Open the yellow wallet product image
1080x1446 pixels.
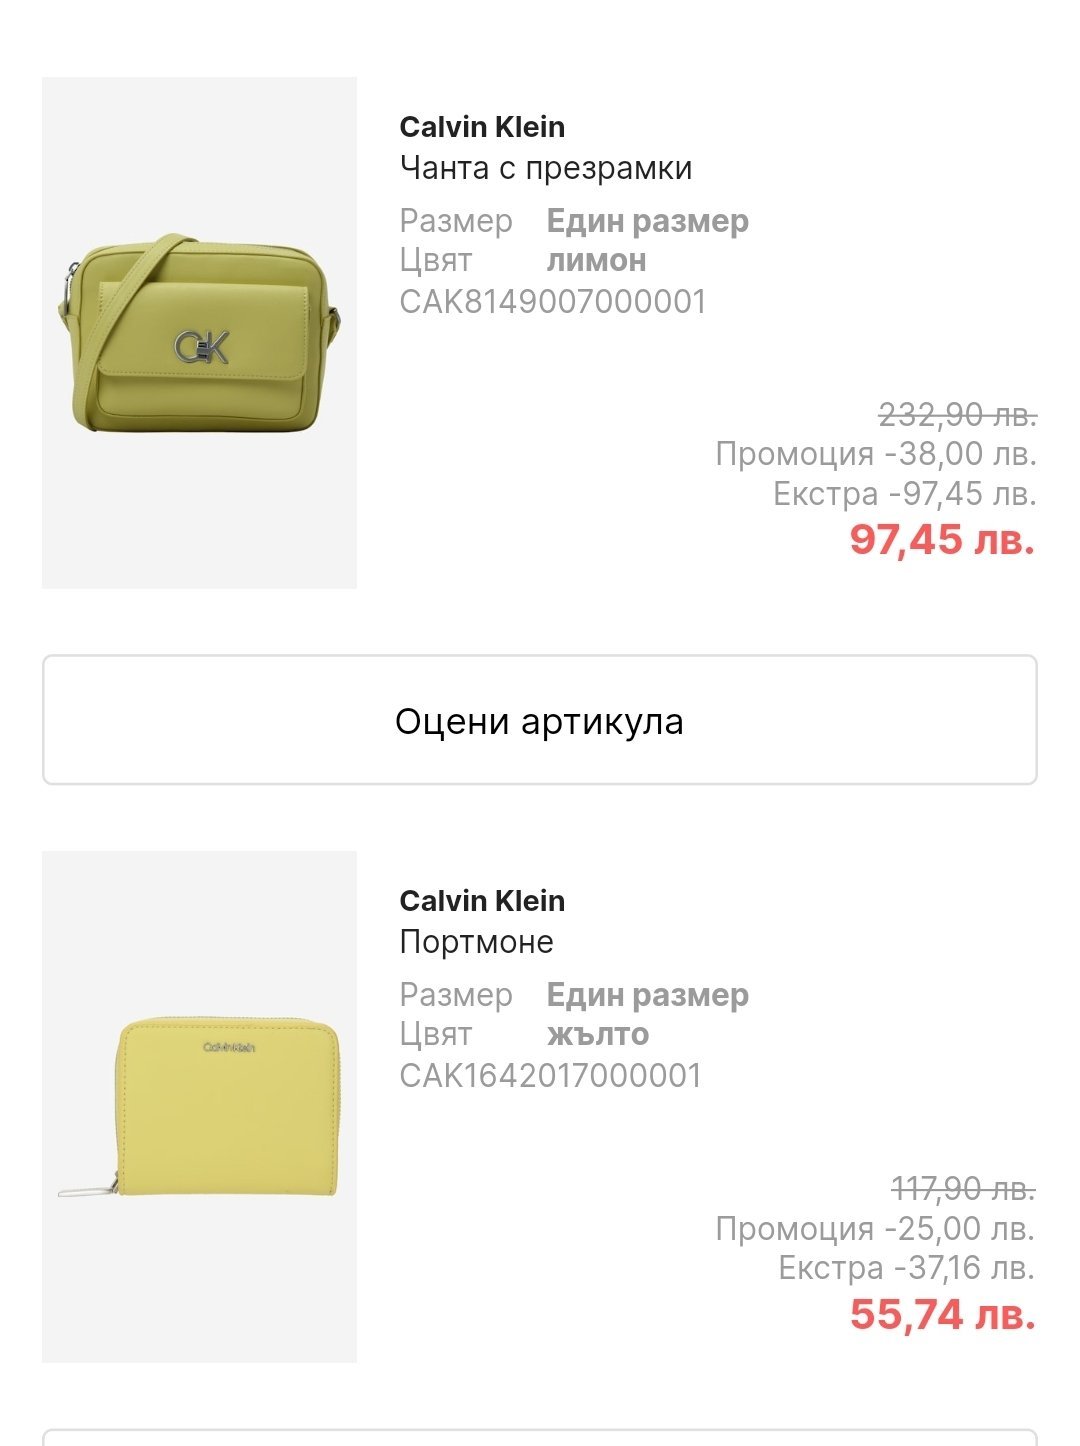tap(200, 1106)
